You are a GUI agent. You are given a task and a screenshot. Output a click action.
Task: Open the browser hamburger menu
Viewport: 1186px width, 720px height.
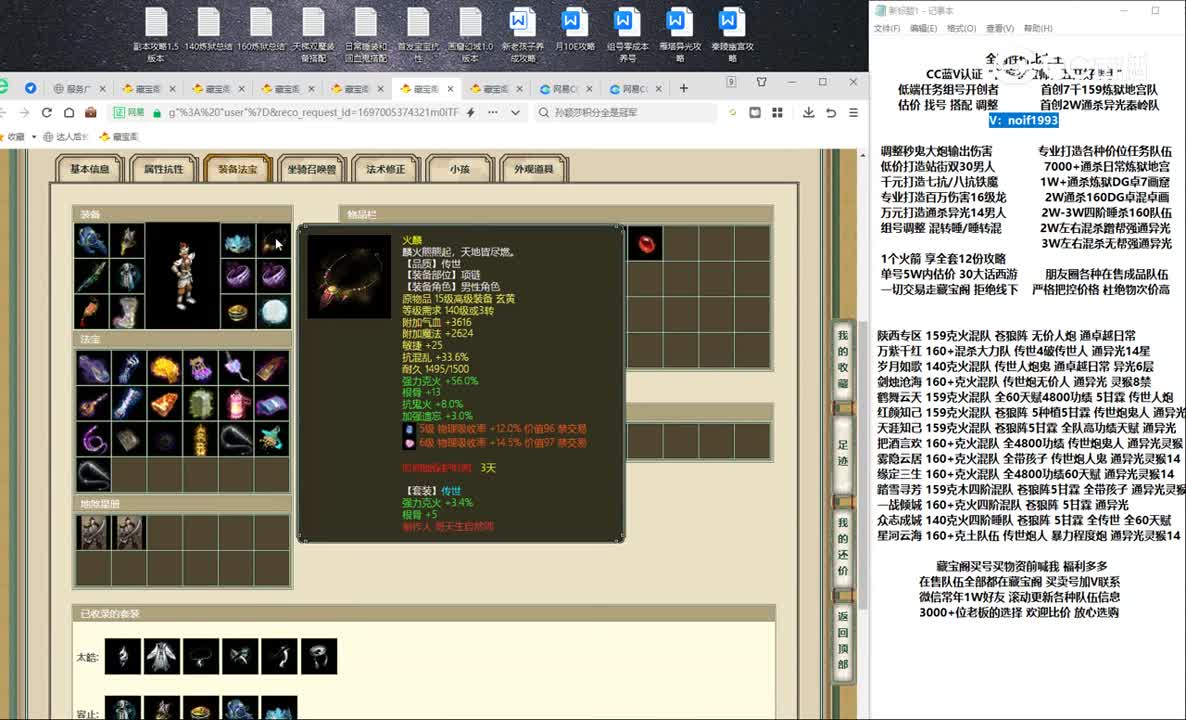pyautogui.click(x=853, y=112)
